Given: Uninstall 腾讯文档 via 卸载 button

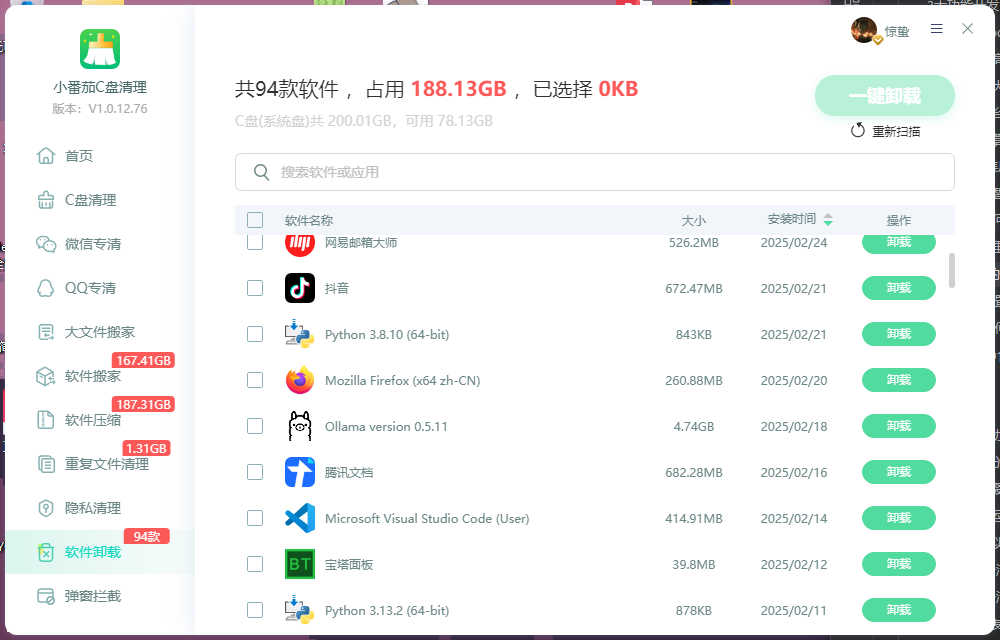Looking at the screenshot, I should (x=899, y=472).
